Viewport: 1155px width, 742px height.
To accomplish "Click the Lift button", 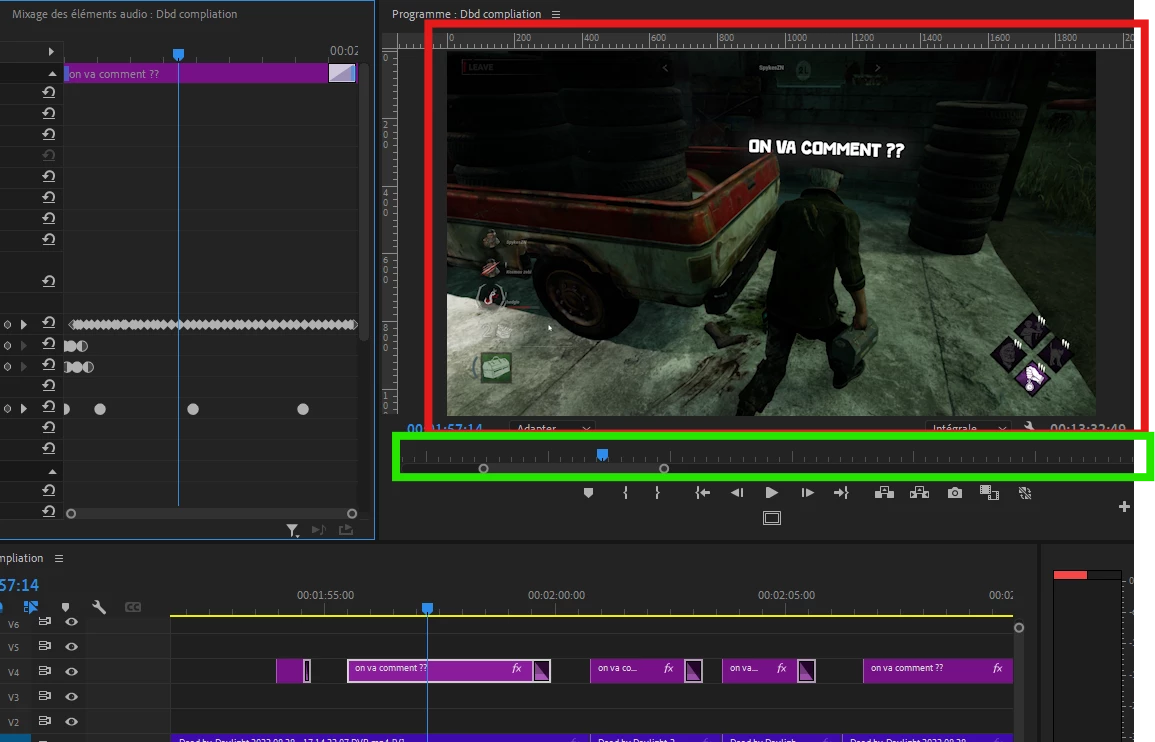I will (884, 493).
